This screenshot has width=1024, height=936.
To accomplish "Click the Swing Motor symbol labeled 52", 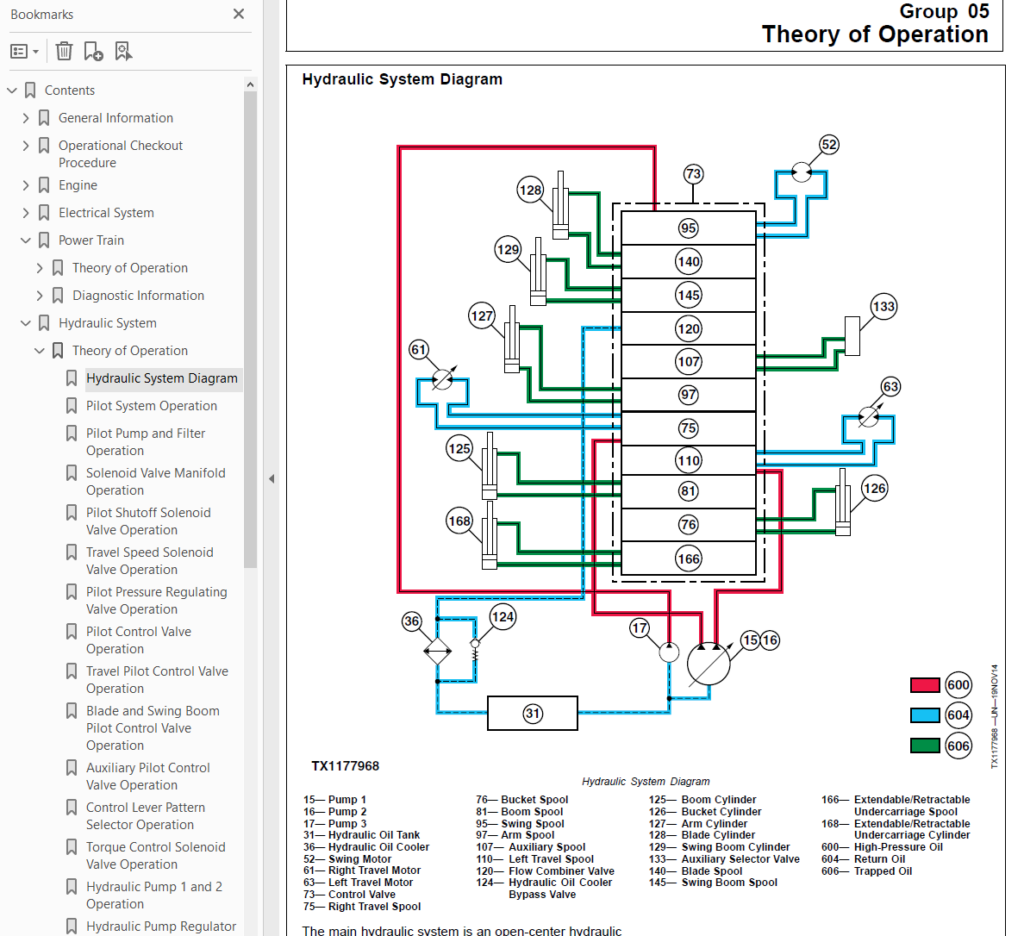I will click(x=801, y=172).
